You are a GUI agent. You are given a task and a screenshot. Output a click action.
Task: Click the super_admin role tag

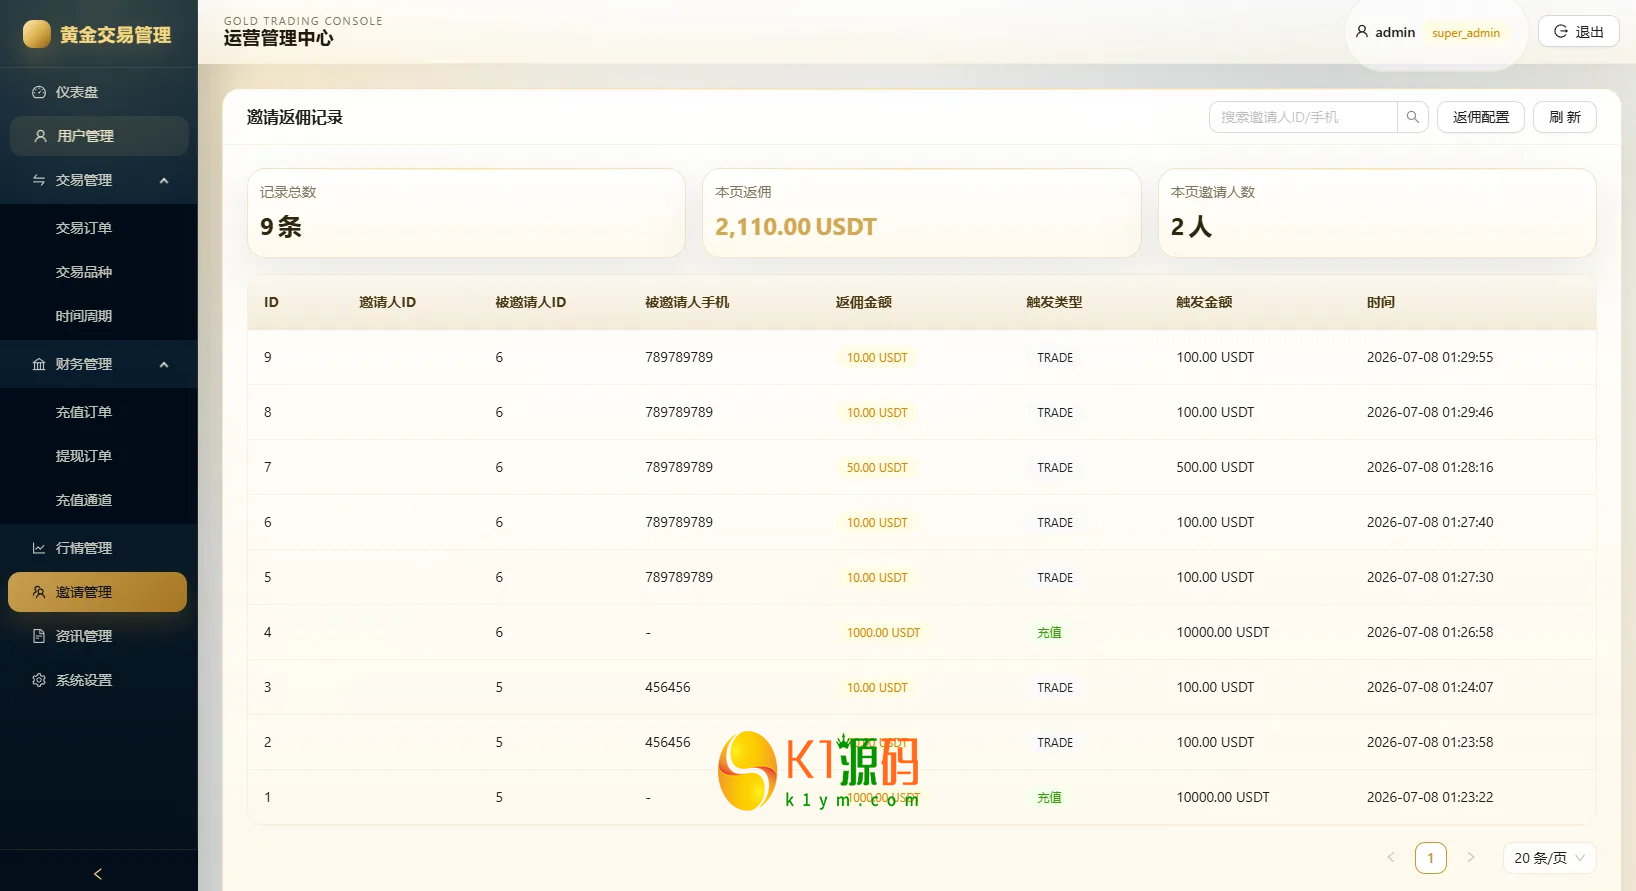1466,33
